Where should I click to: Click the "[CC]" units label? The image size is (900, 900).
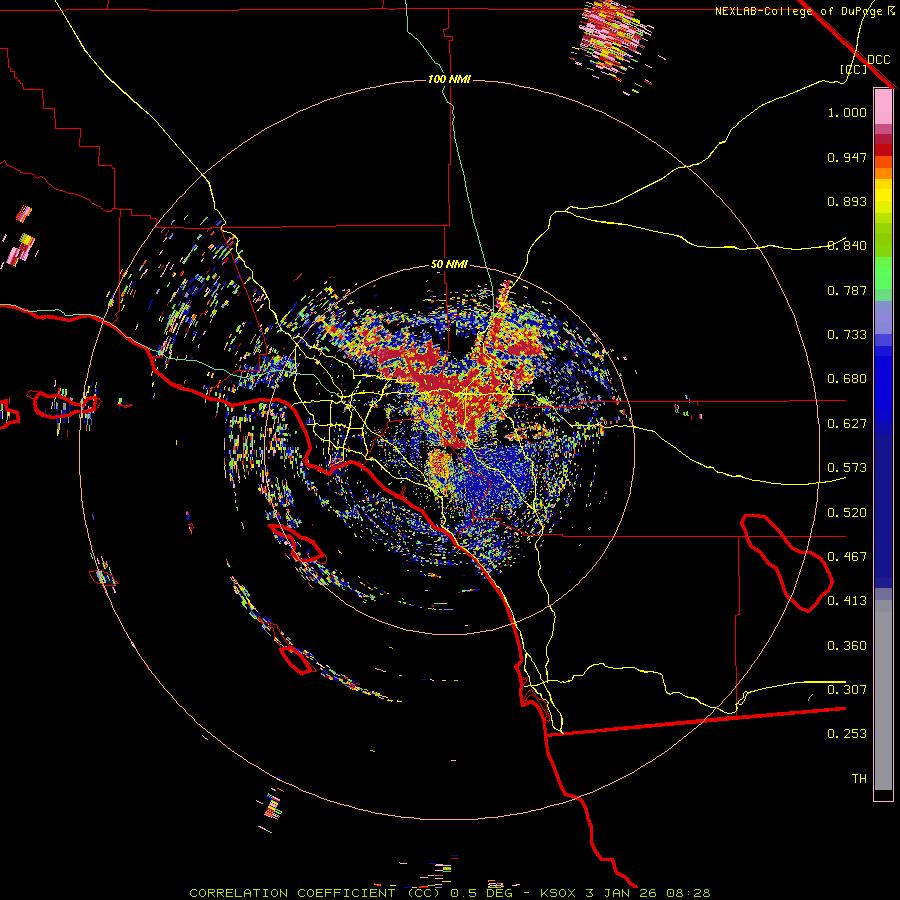(854, 69)
